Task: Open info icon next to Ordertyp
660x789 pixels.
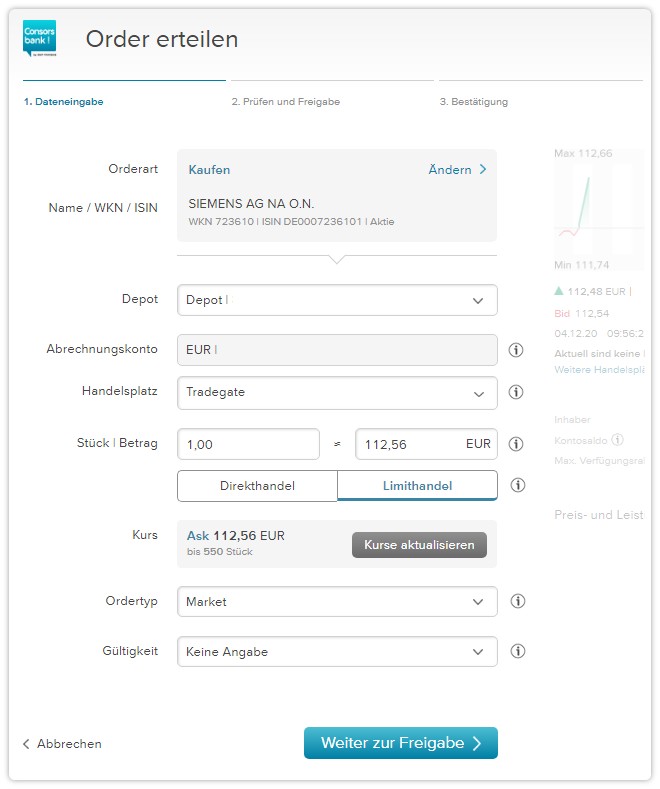Action: click(518, 601)
